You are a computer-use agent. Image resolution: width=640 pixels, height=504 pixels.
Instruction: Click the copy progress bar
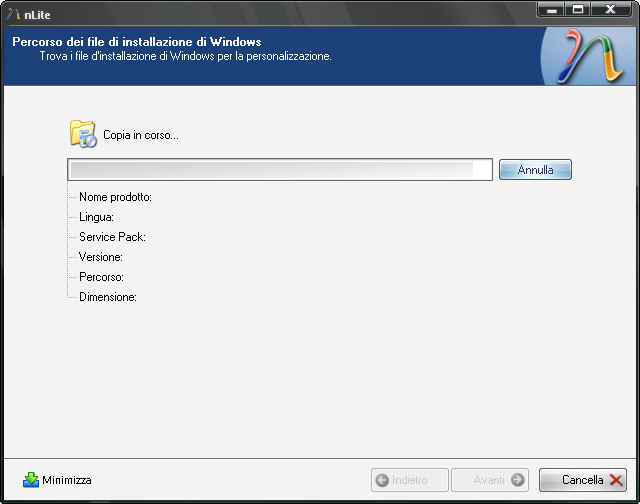pos(280,170)
